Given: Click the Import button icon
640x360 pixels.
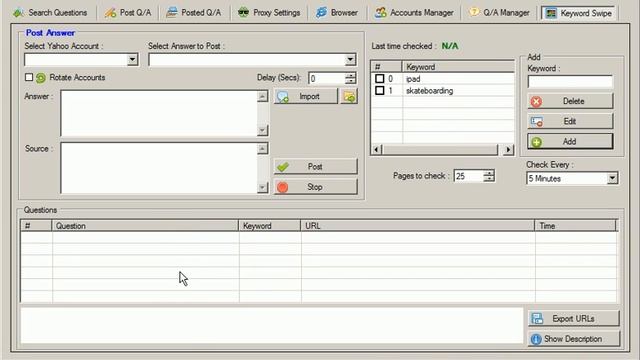Looking at the screenshot, I should (282, 97).
